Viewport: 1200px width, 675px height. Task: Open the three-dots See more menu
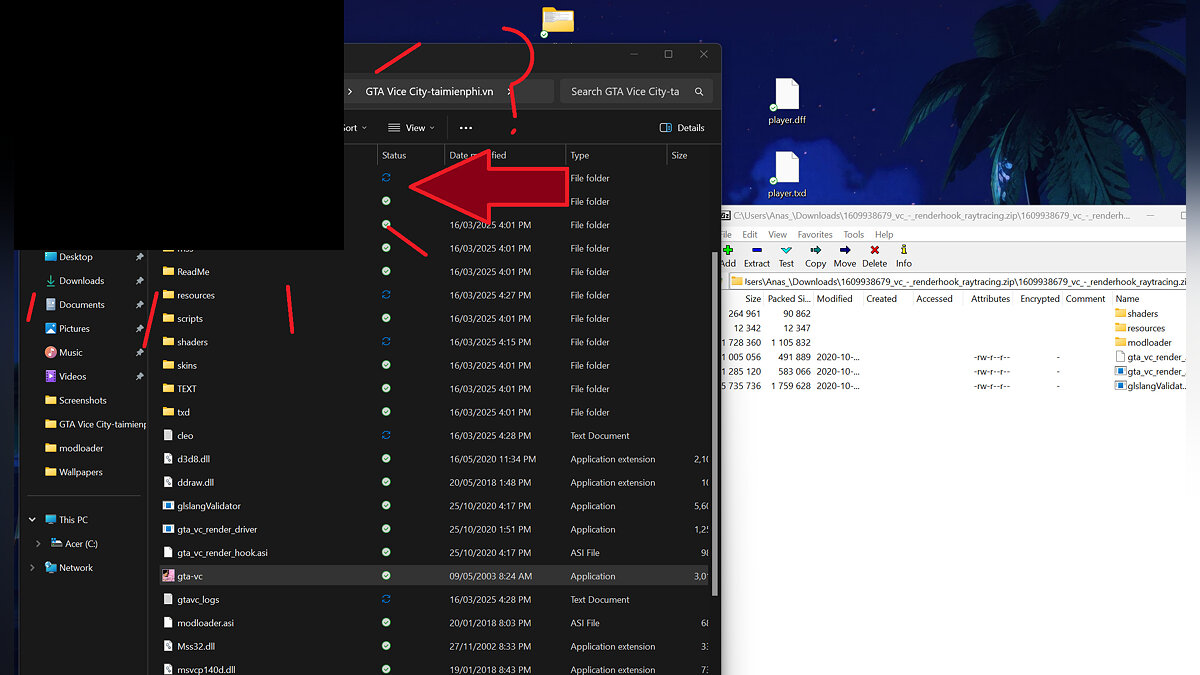(x=466, y=128)
